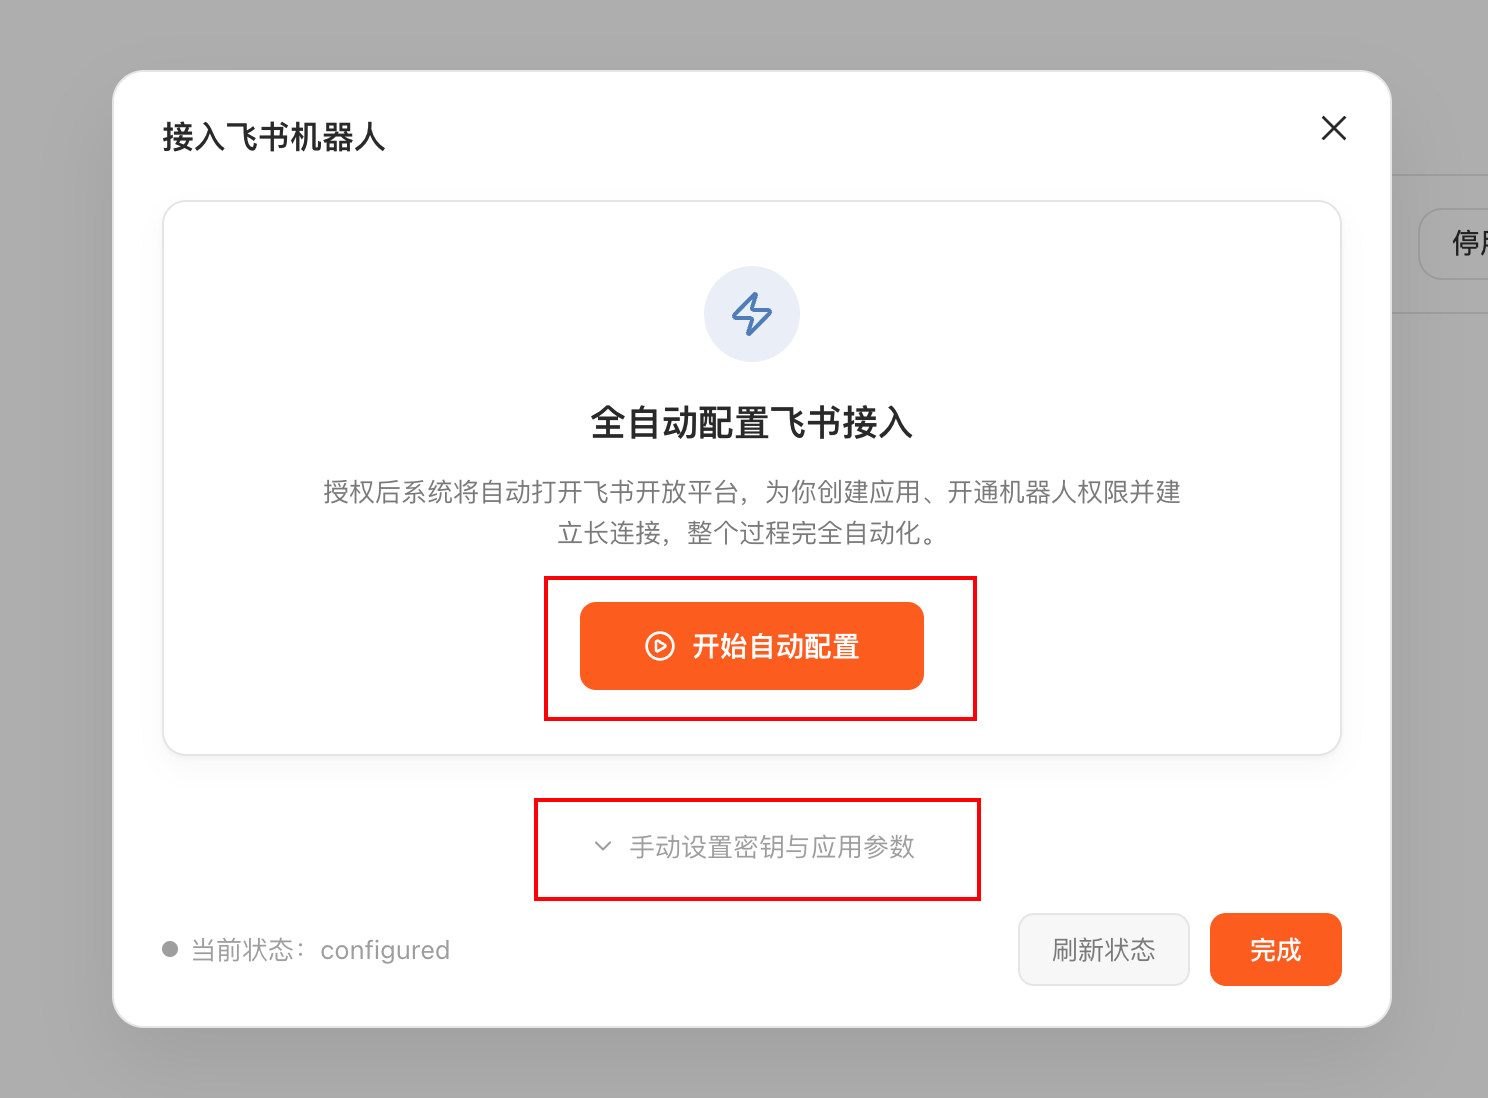1488x1098 pixels.
Task: Click the dimmed backdrop left of the dialog
Action: pos(55,550)
